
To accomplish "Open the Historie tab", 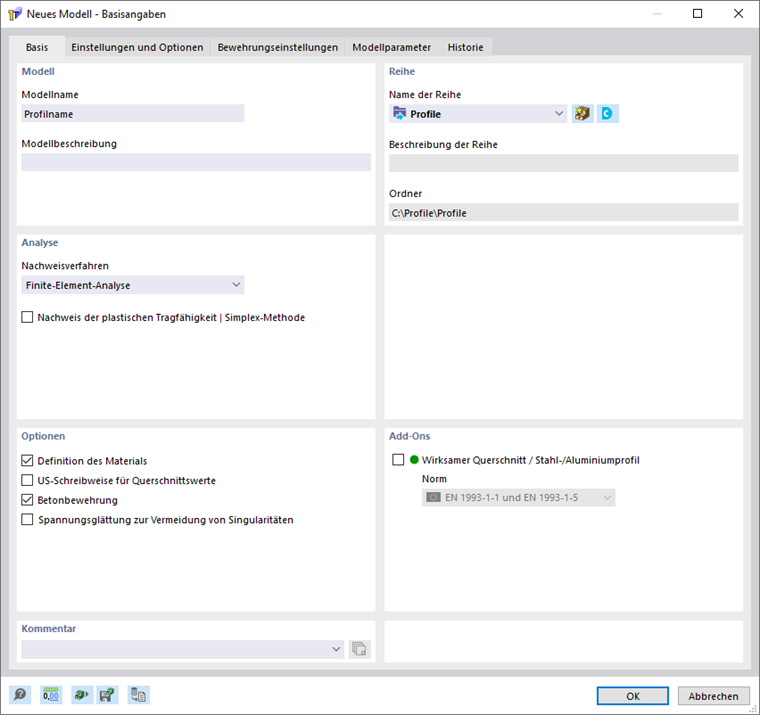I will click(x=465, y=47).
